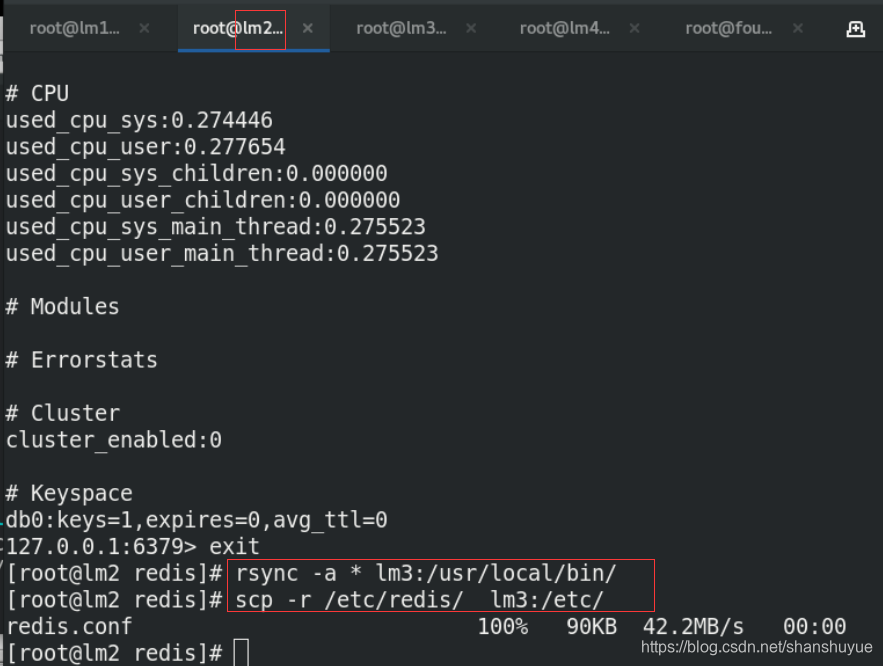Click the db0:keys=1,expires=0,avg_ttl=0 line

[x=197, y=520]
